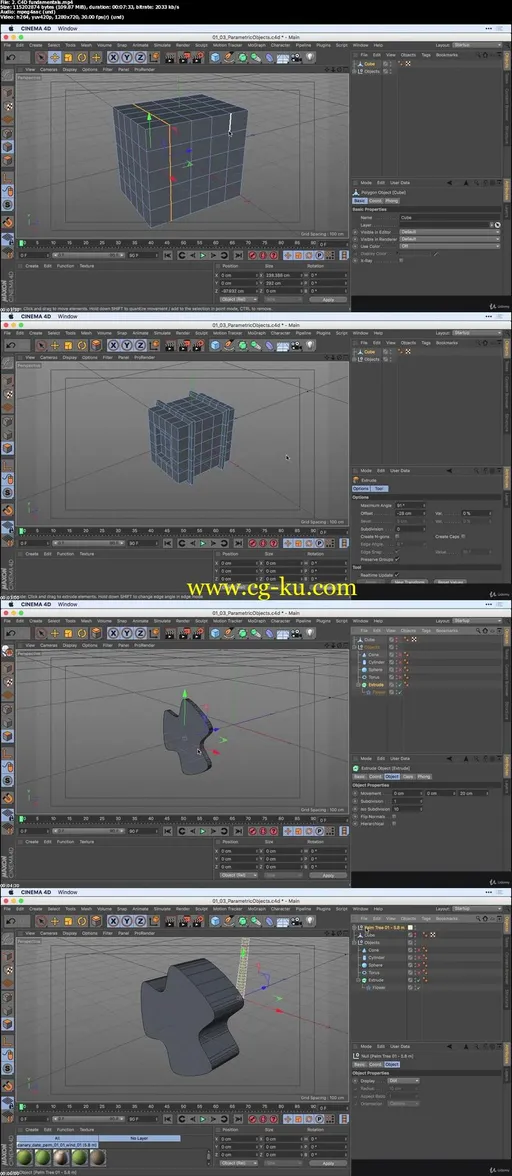Open Layout Startup dropdown in the Polygon Object frame
This screenshot has height=1176, width=512.
pyautogui.click(x=477, y=45)
